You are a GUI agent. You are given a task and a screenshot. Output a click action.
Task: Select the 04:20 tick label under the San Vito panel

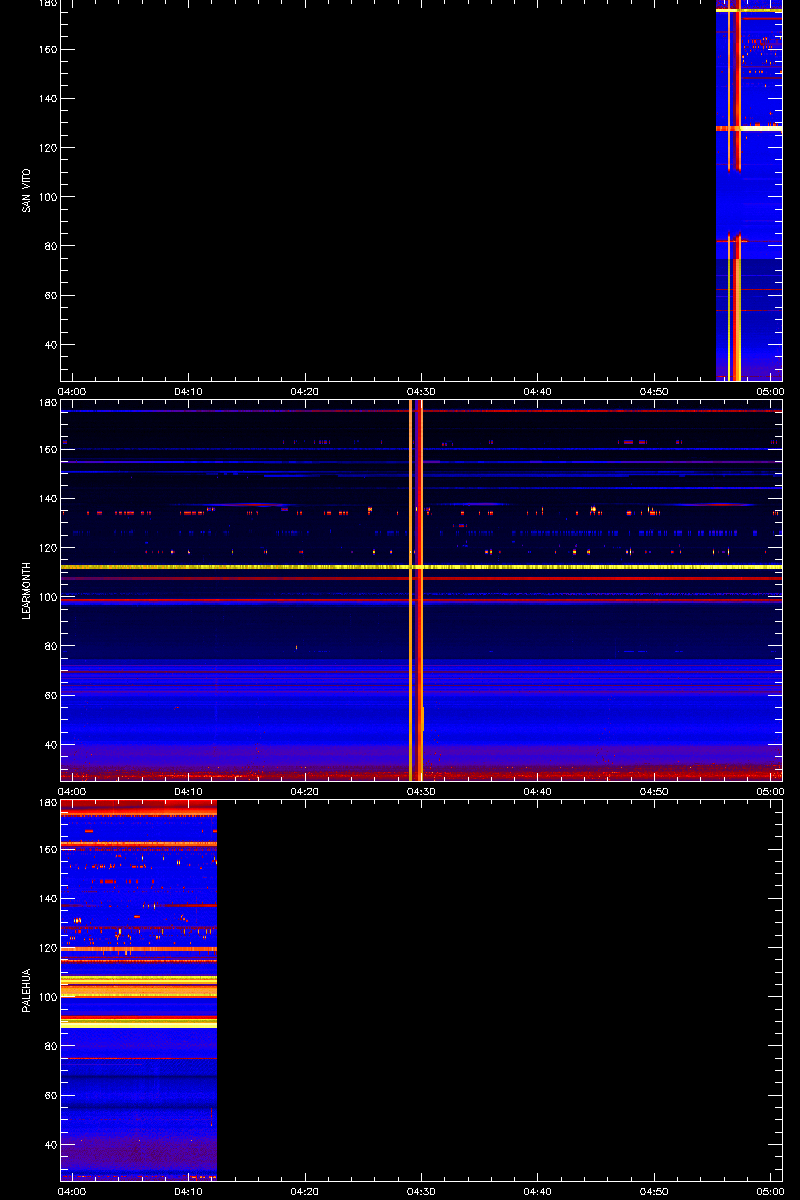305,391
